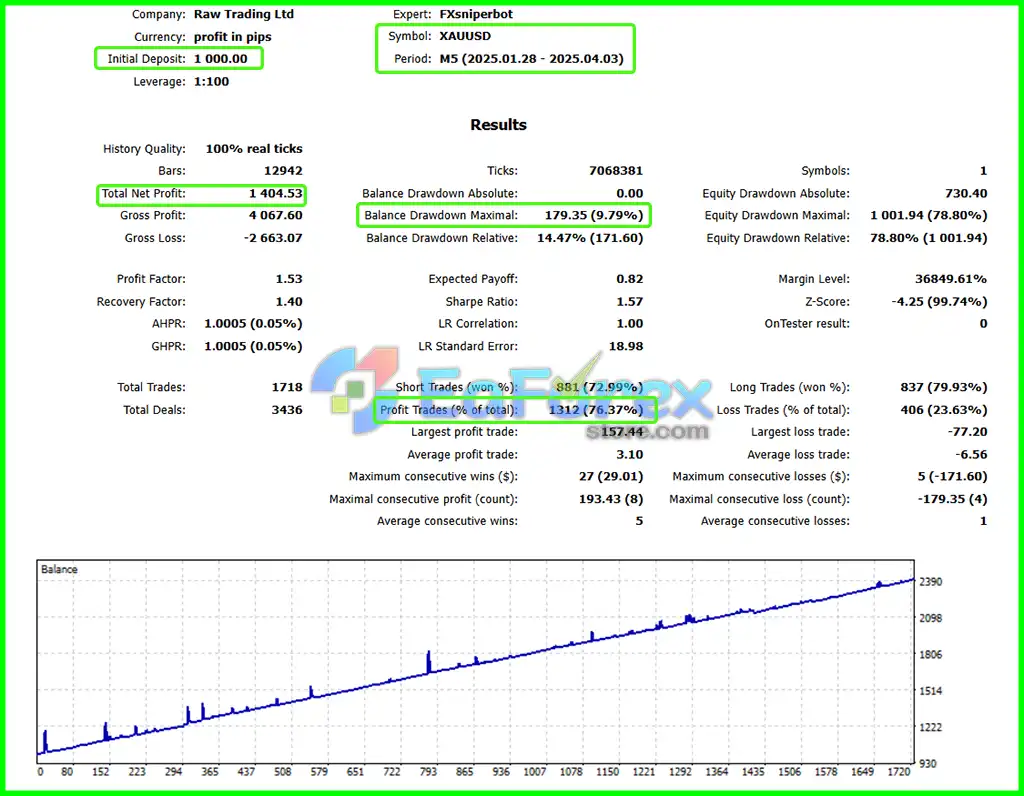Click the Results heading
This screenshot has height=796, width=1024.
[x=498, y=125]
